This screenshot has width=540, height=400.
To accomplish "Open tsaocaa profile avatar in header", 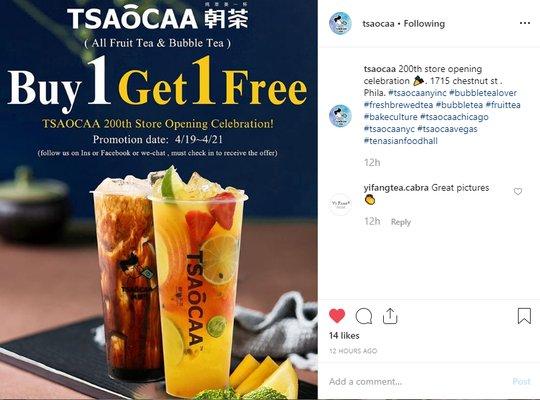I will (x=340, y=23).
